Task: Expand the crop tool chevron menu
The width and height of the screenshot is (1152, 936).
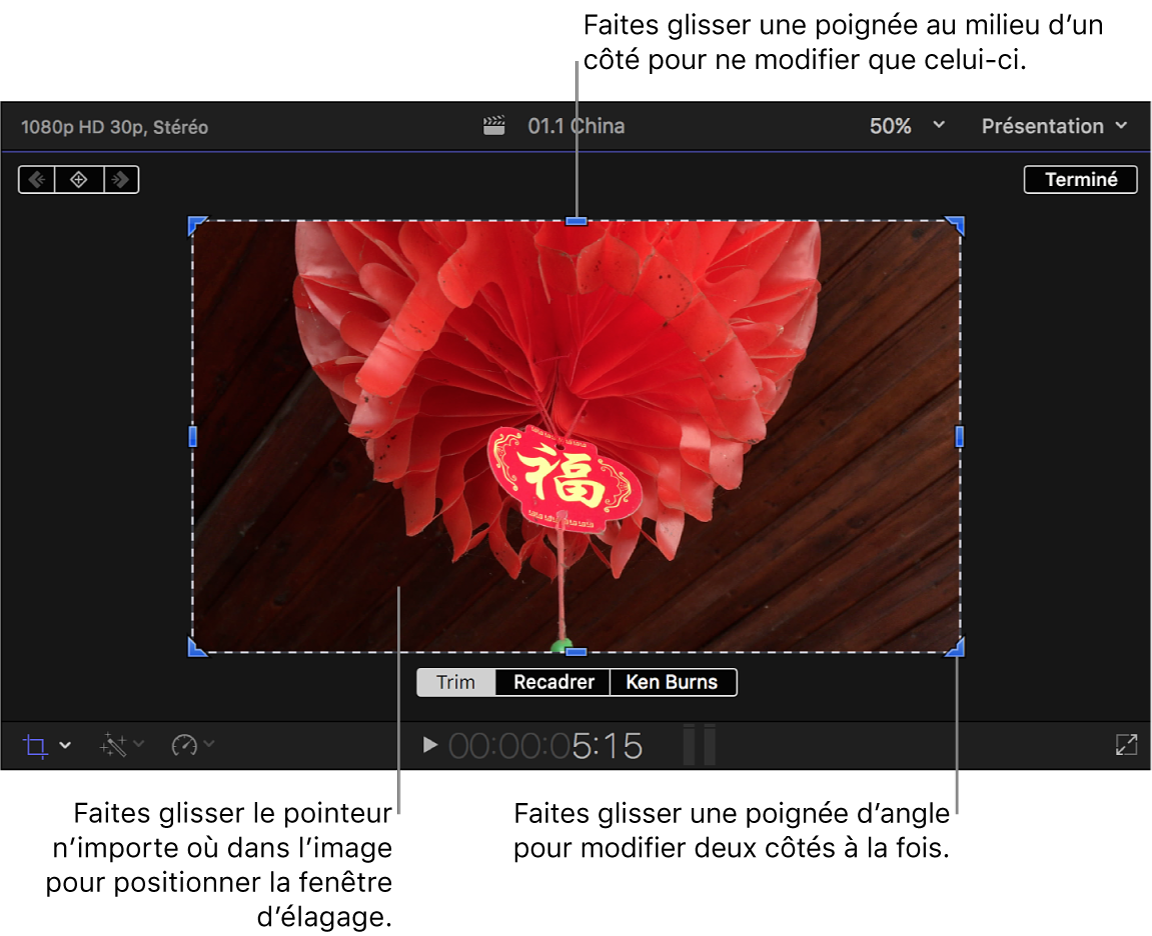Action: tap(66, 746)
